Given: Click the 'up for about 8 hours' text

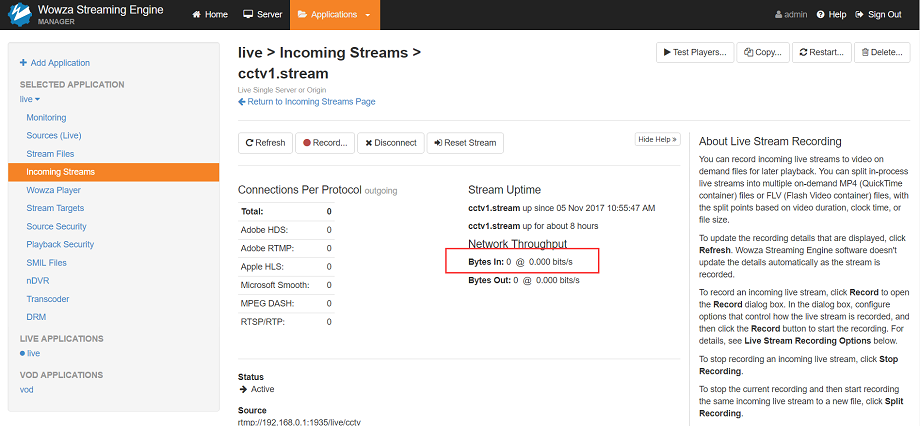Looking at the screenshot, I should pos(560,226).
